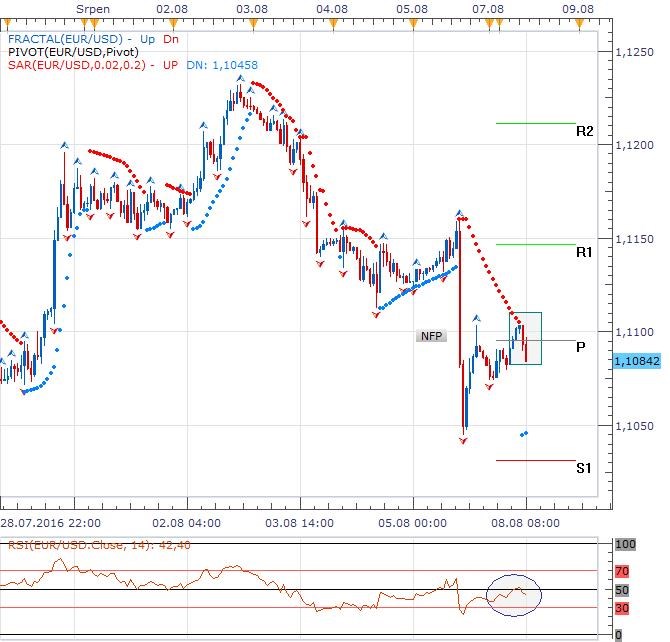Screen dimensions: 670x642
Task: Click the orange marker below 02.08 date
Action: (x=173, y=23)
